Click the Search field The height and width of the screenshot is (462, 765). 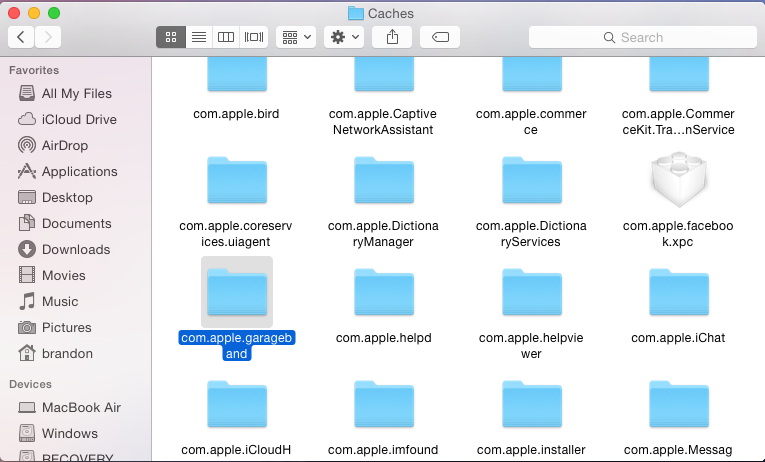(642, 37)
